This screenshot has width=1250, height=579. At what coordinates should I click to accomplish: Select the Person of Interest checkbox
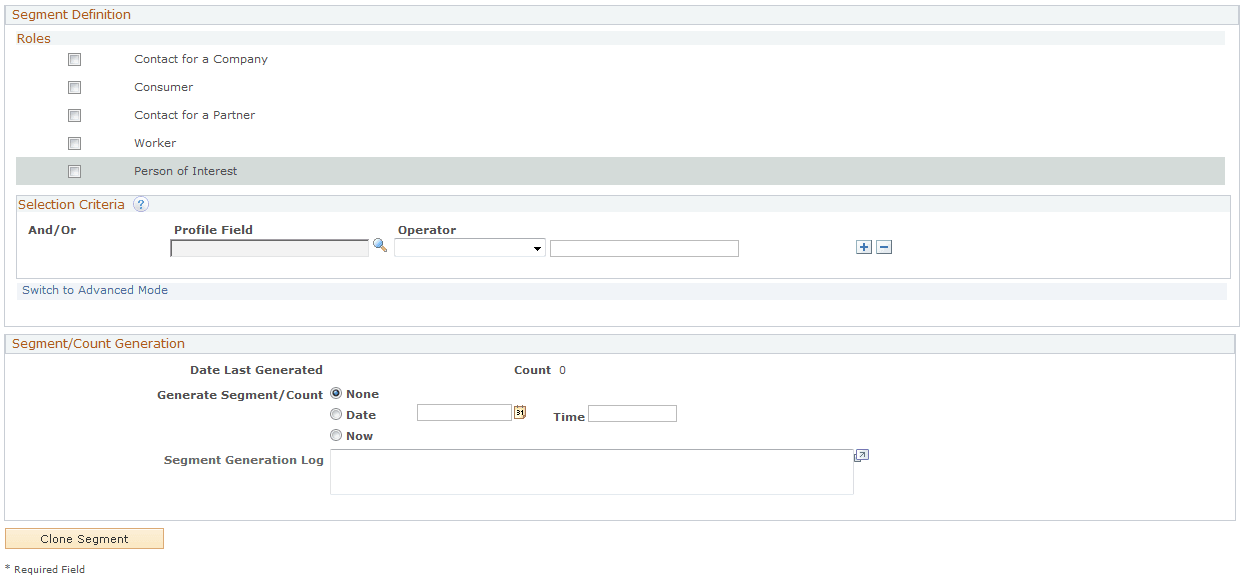click(74, 171)
